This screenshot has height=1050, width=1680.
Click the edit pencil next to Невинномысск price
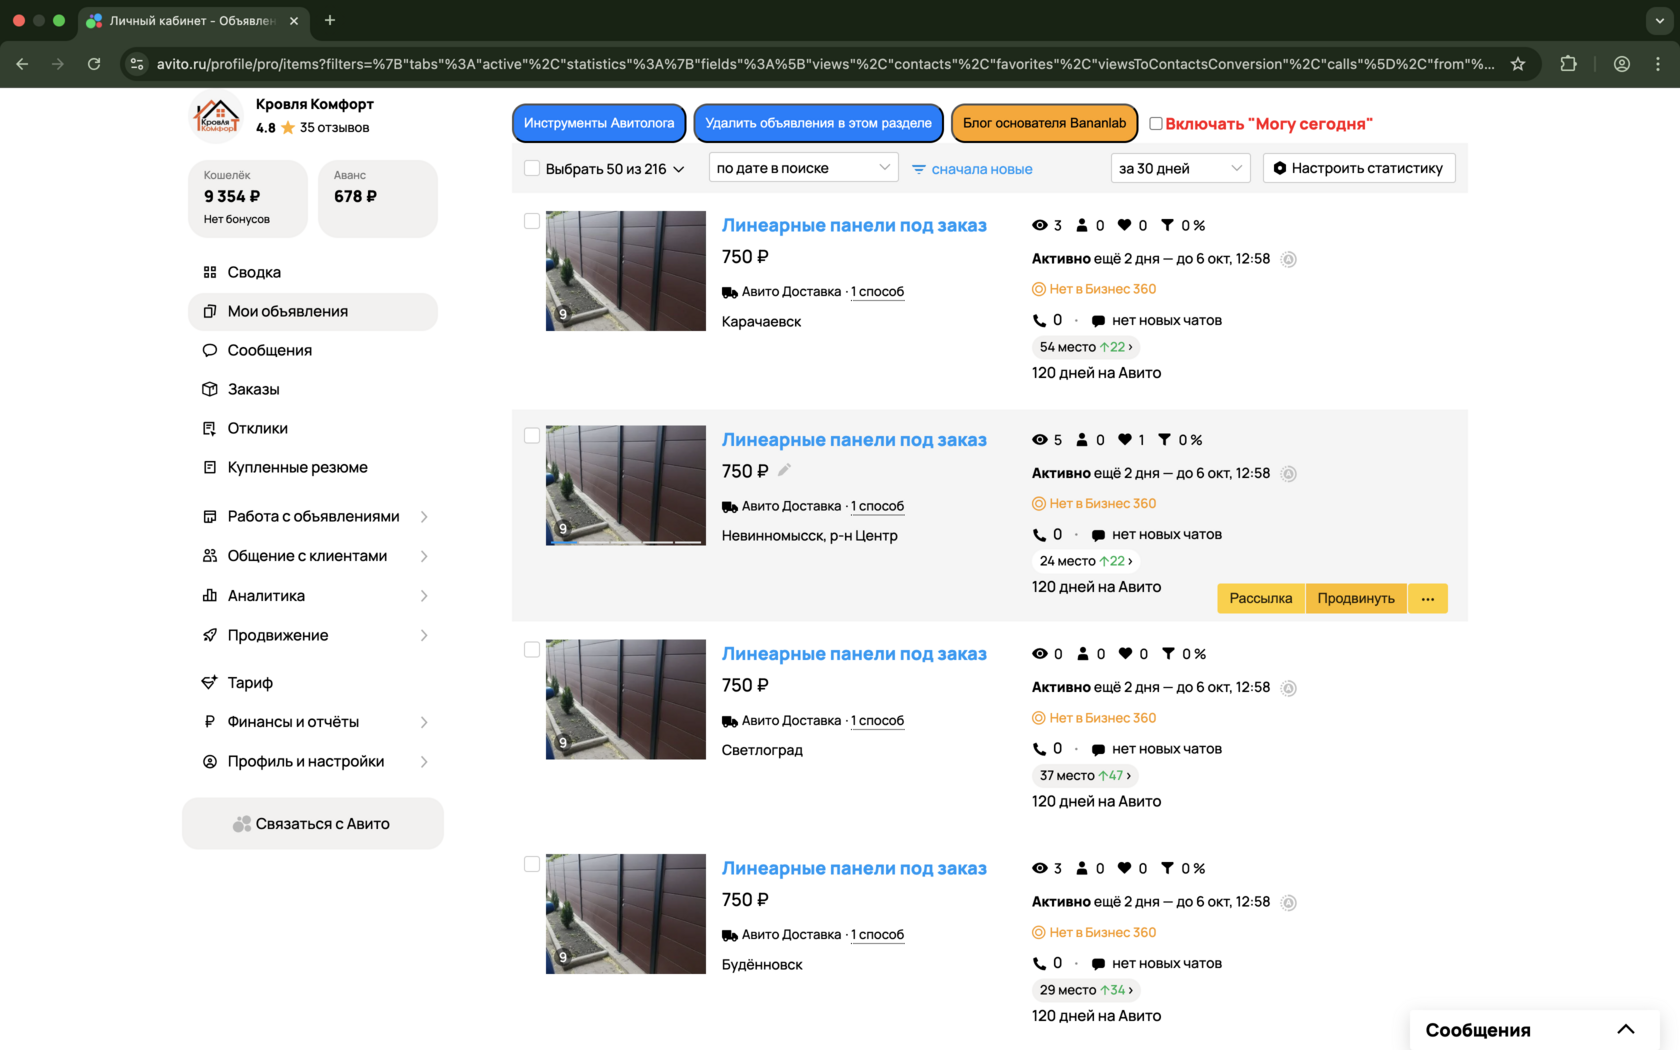[x=784, y=470]
